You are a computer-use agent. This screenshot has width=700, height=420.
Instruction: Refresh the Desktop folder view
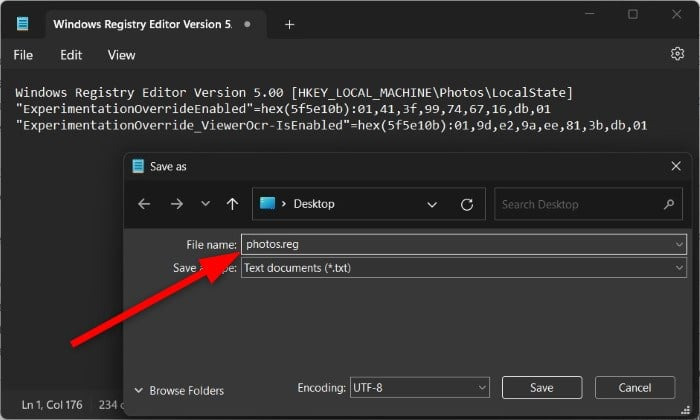467,204
